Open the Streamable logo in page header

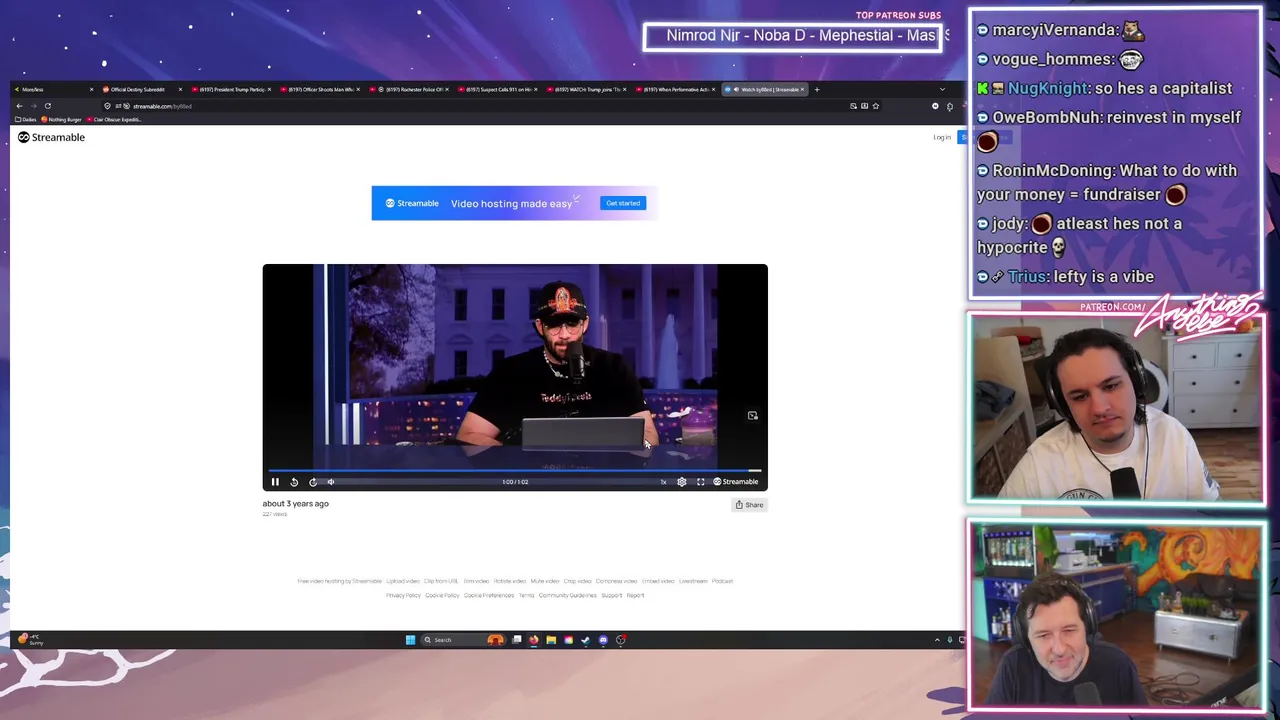(52, 137)
